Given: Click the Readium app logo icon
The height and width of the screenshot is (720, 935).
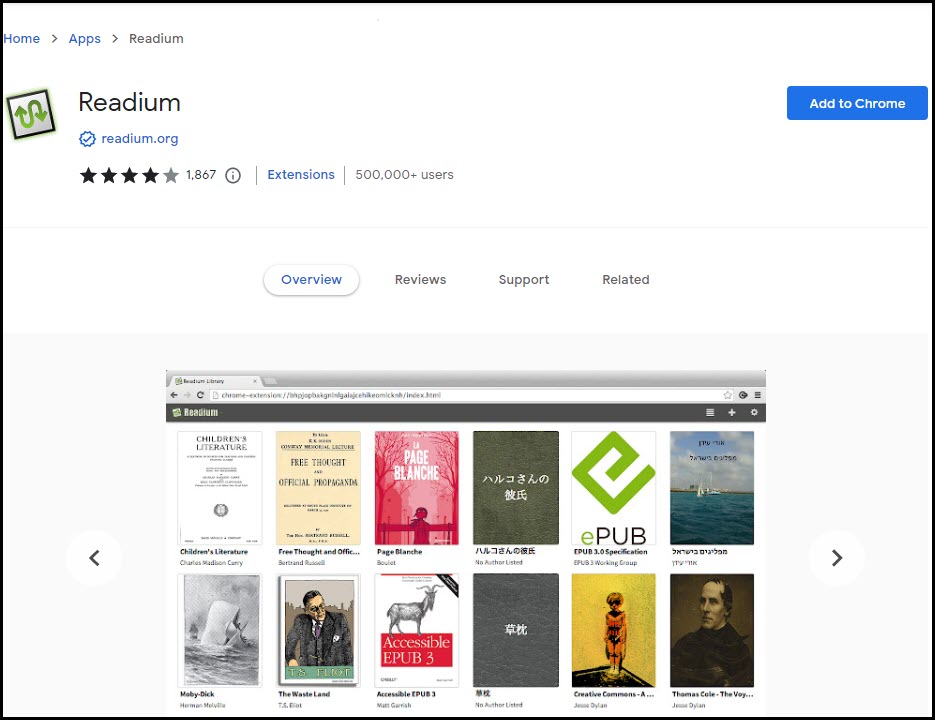Looking at the screenshot, I should [x=30, y=114].
